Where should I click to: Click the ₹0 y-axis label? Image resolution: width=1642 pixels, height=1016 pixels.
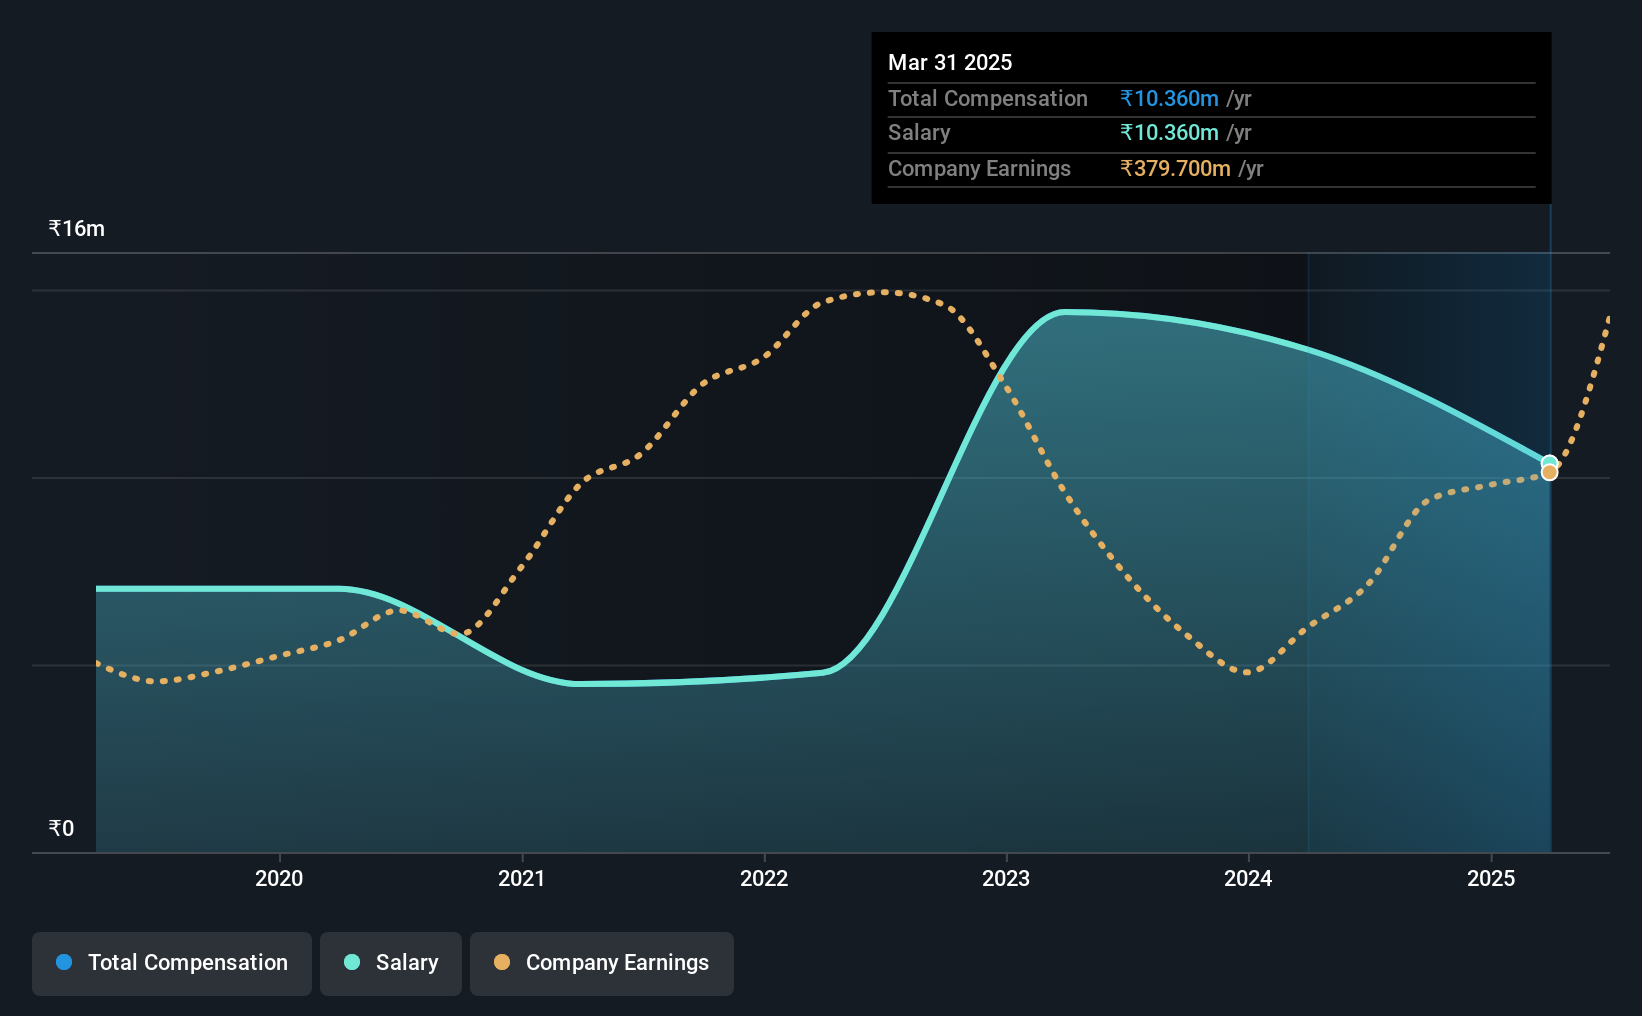pos(62,828)
